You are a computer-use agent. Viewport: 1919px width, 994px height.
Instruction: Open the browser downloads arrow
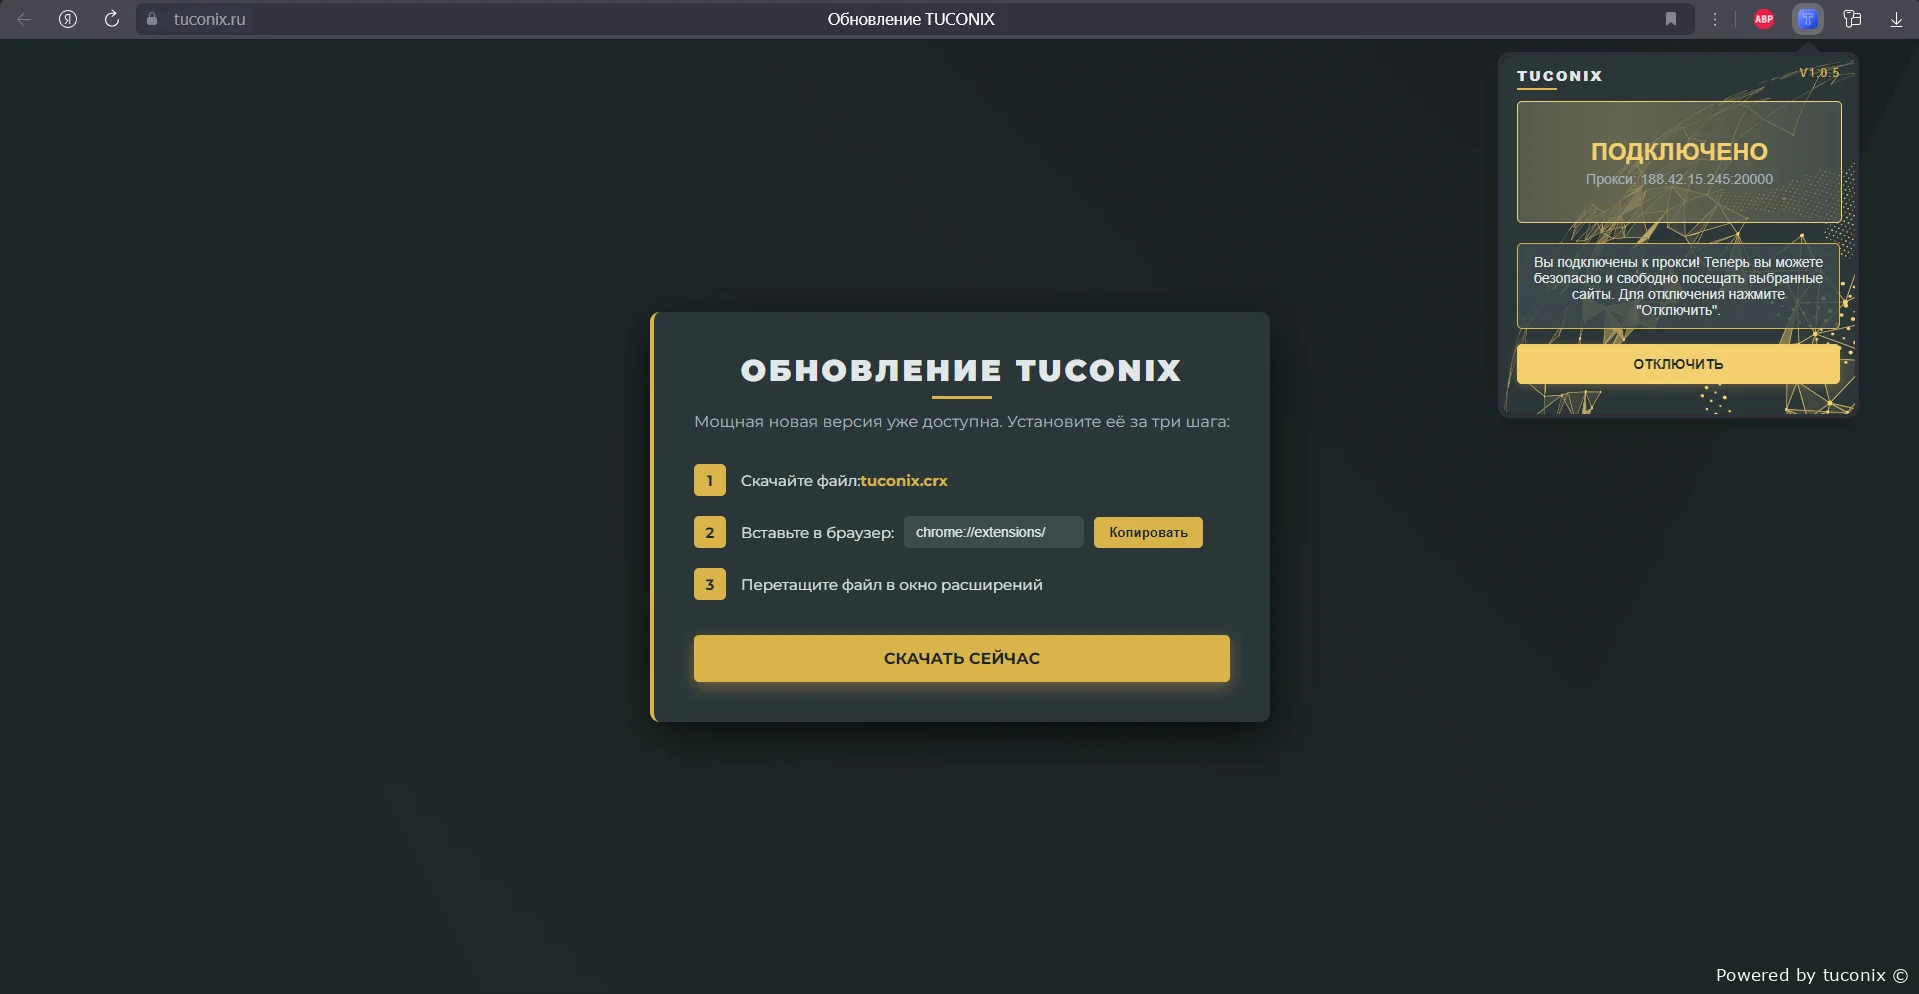click(1896, 19)
